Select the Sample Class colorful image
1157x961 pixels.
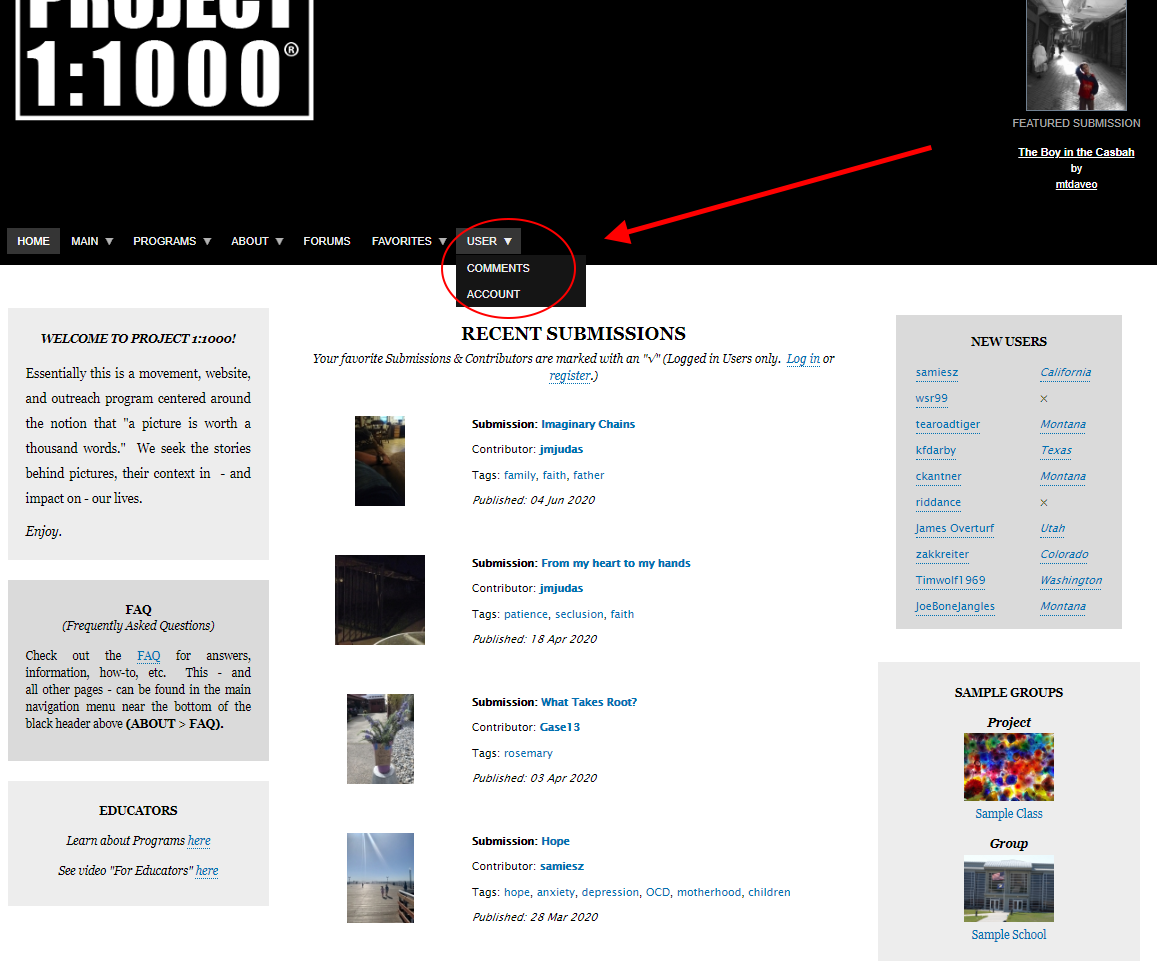pyautogui.click(x=1008, y=767)
